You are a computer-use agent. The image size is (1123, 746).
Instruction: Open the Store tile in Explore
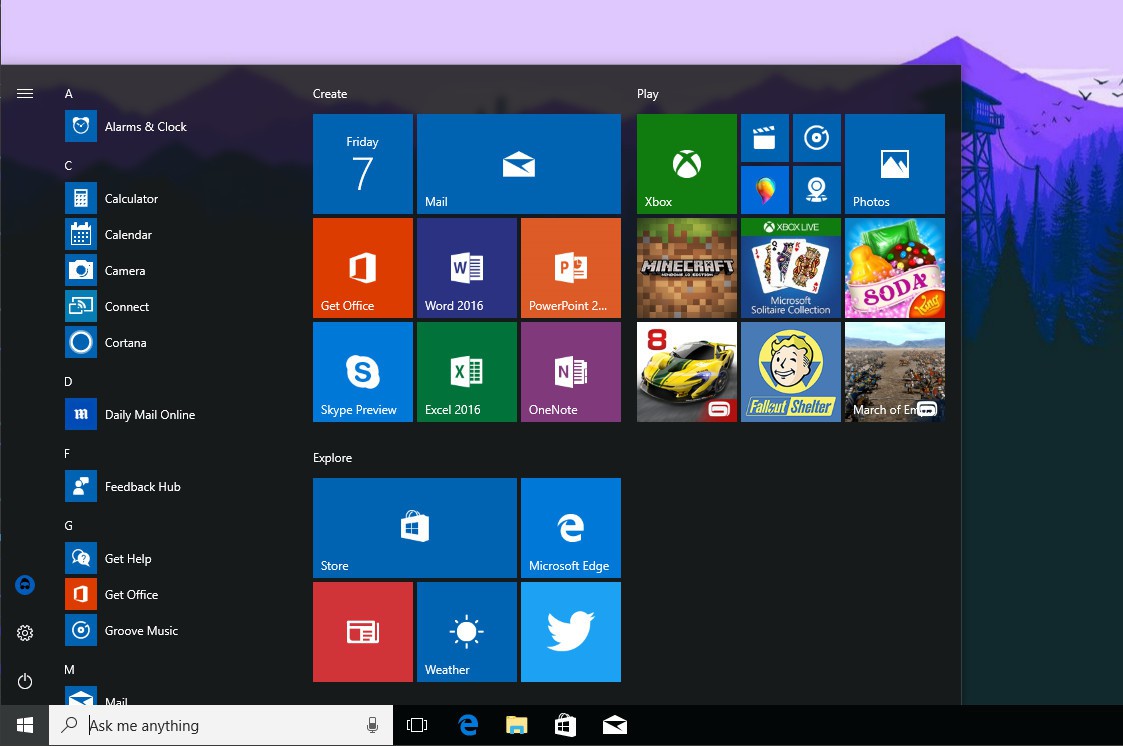click(414, 528)
